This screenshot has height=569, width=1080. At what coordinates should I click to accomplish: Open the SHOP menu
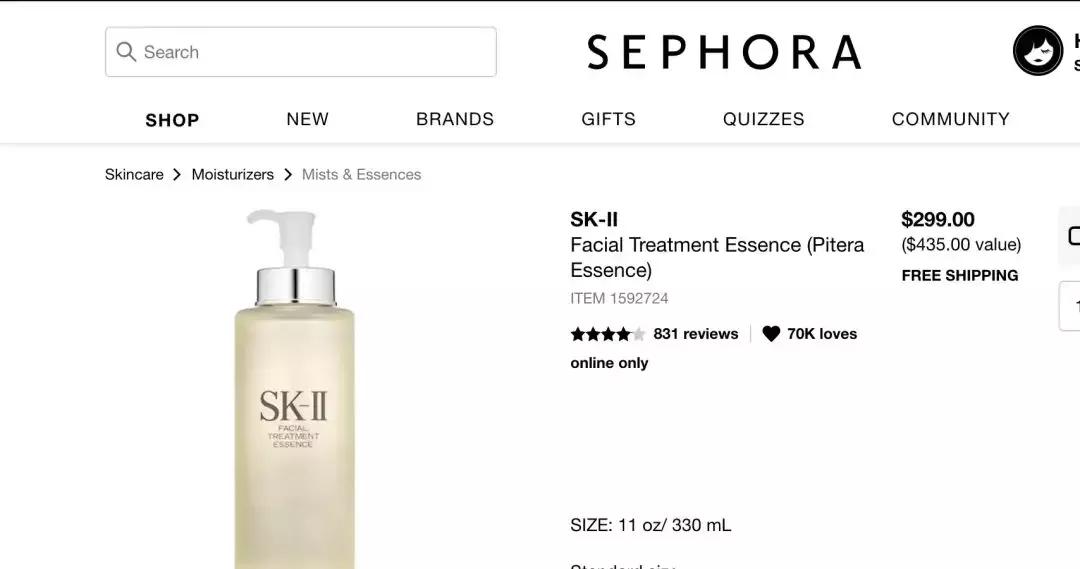pos(172,120)
